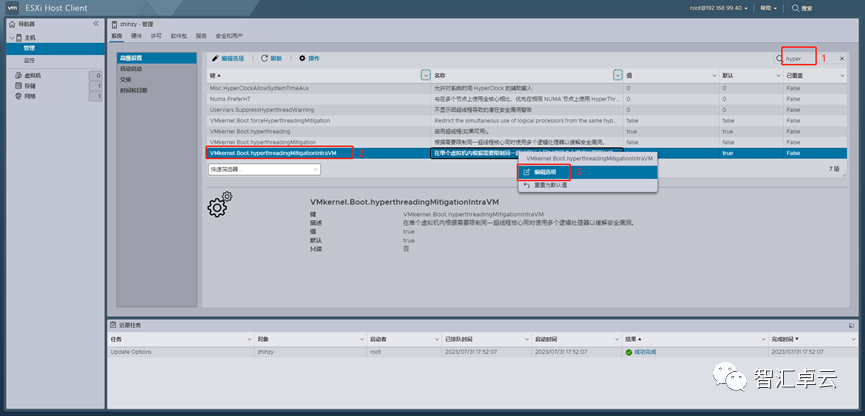Screen dimensions: 865x416
Task: Click the Refresh (刷新) circular arrow icon
Action: coord(264,58)
